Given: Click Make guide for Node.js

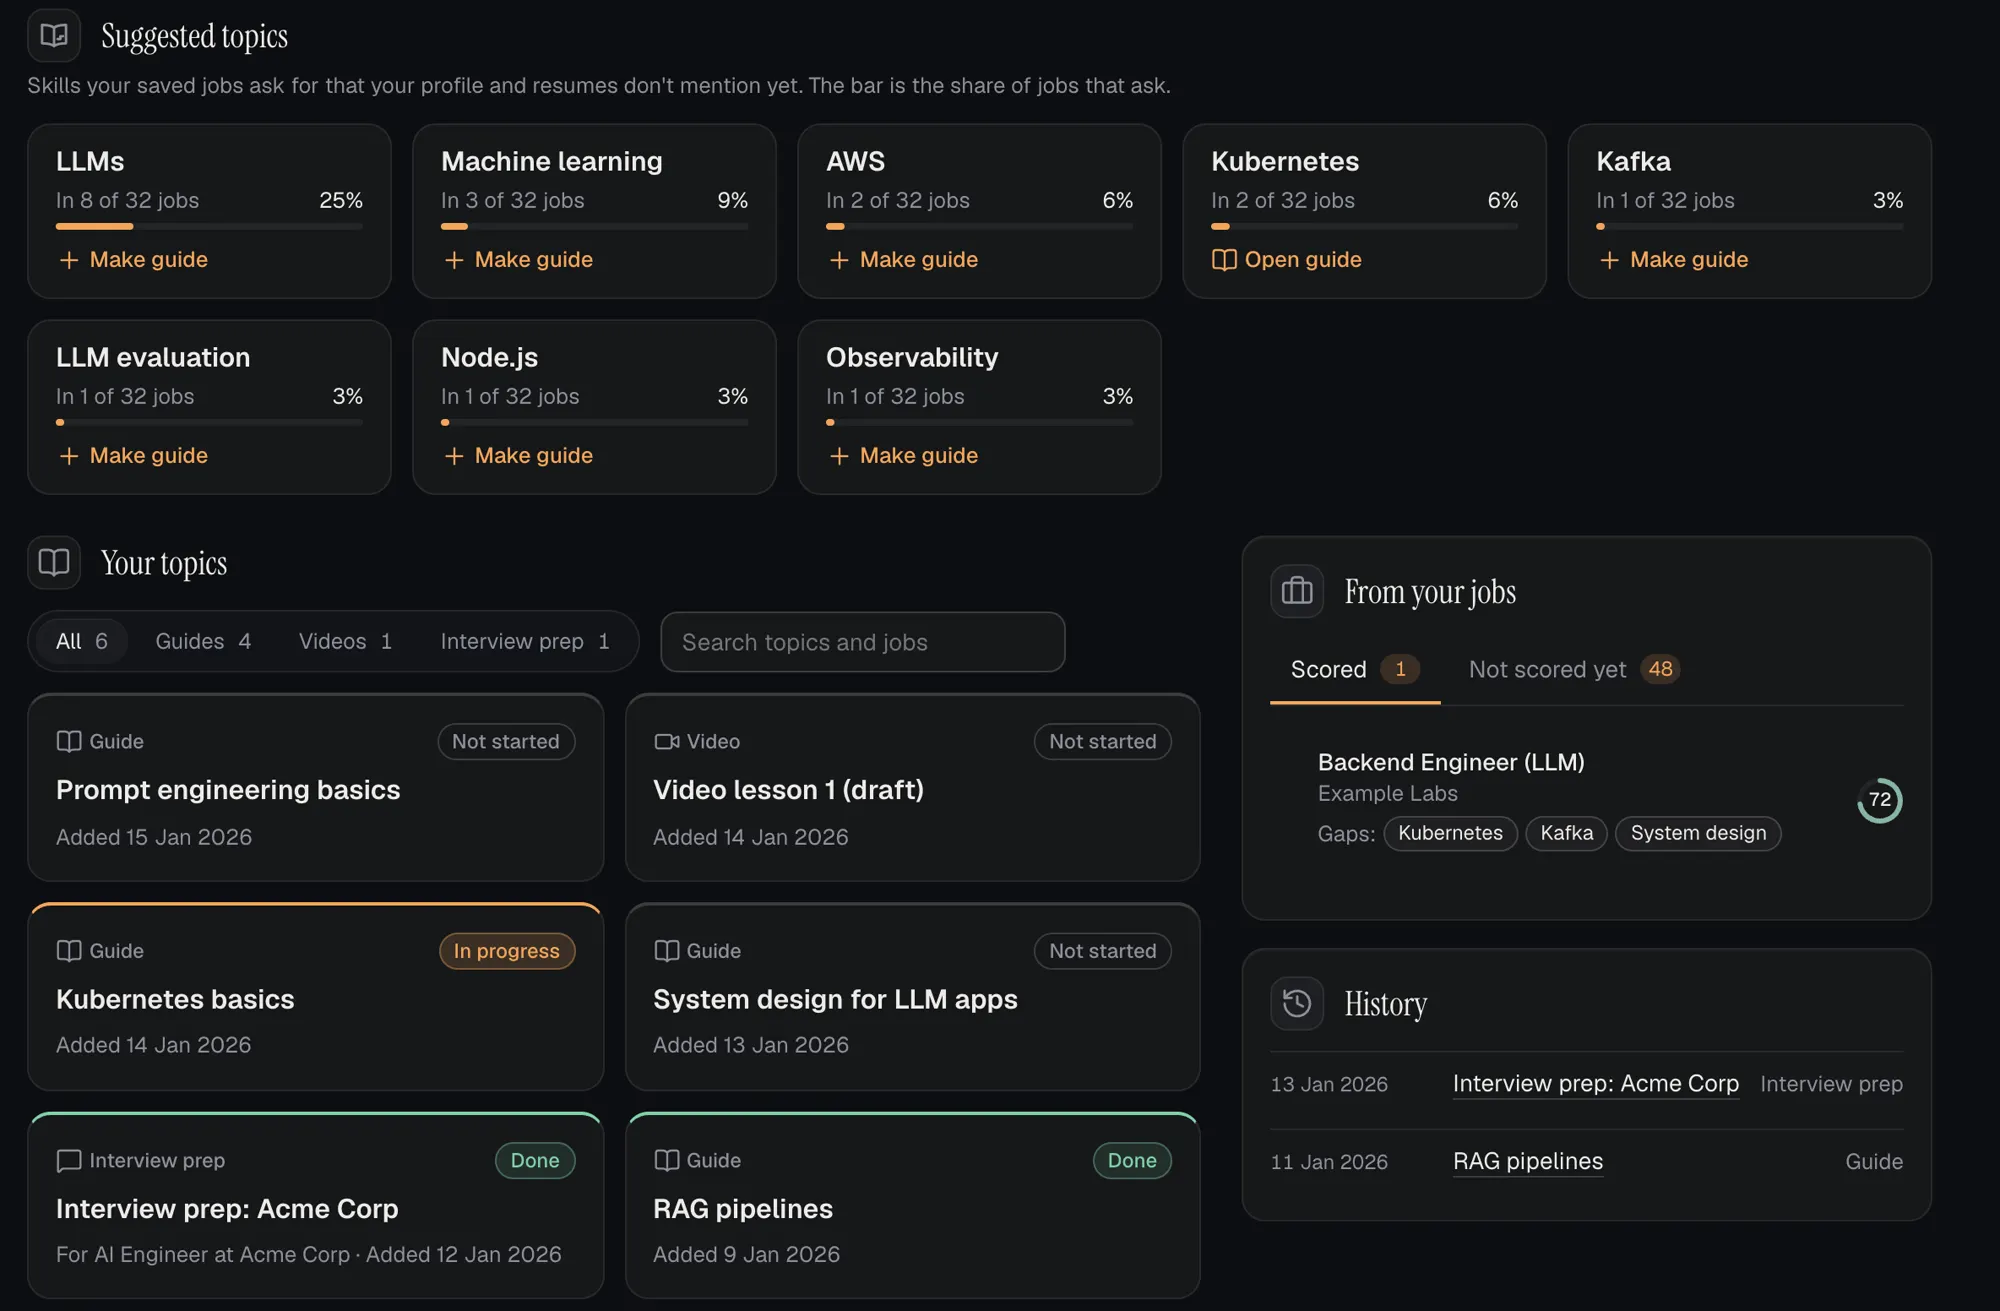Looking at the screenshot, I should click(x=518, y=456).
